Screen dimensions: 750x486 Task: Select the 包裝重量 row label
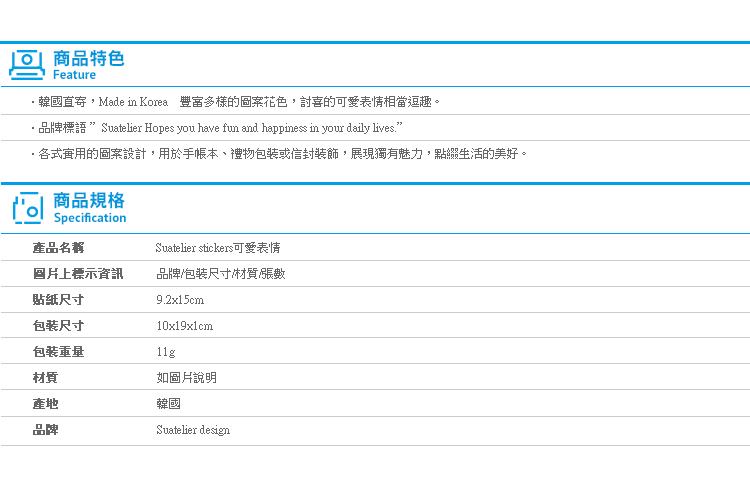click(x=58, y=352)
